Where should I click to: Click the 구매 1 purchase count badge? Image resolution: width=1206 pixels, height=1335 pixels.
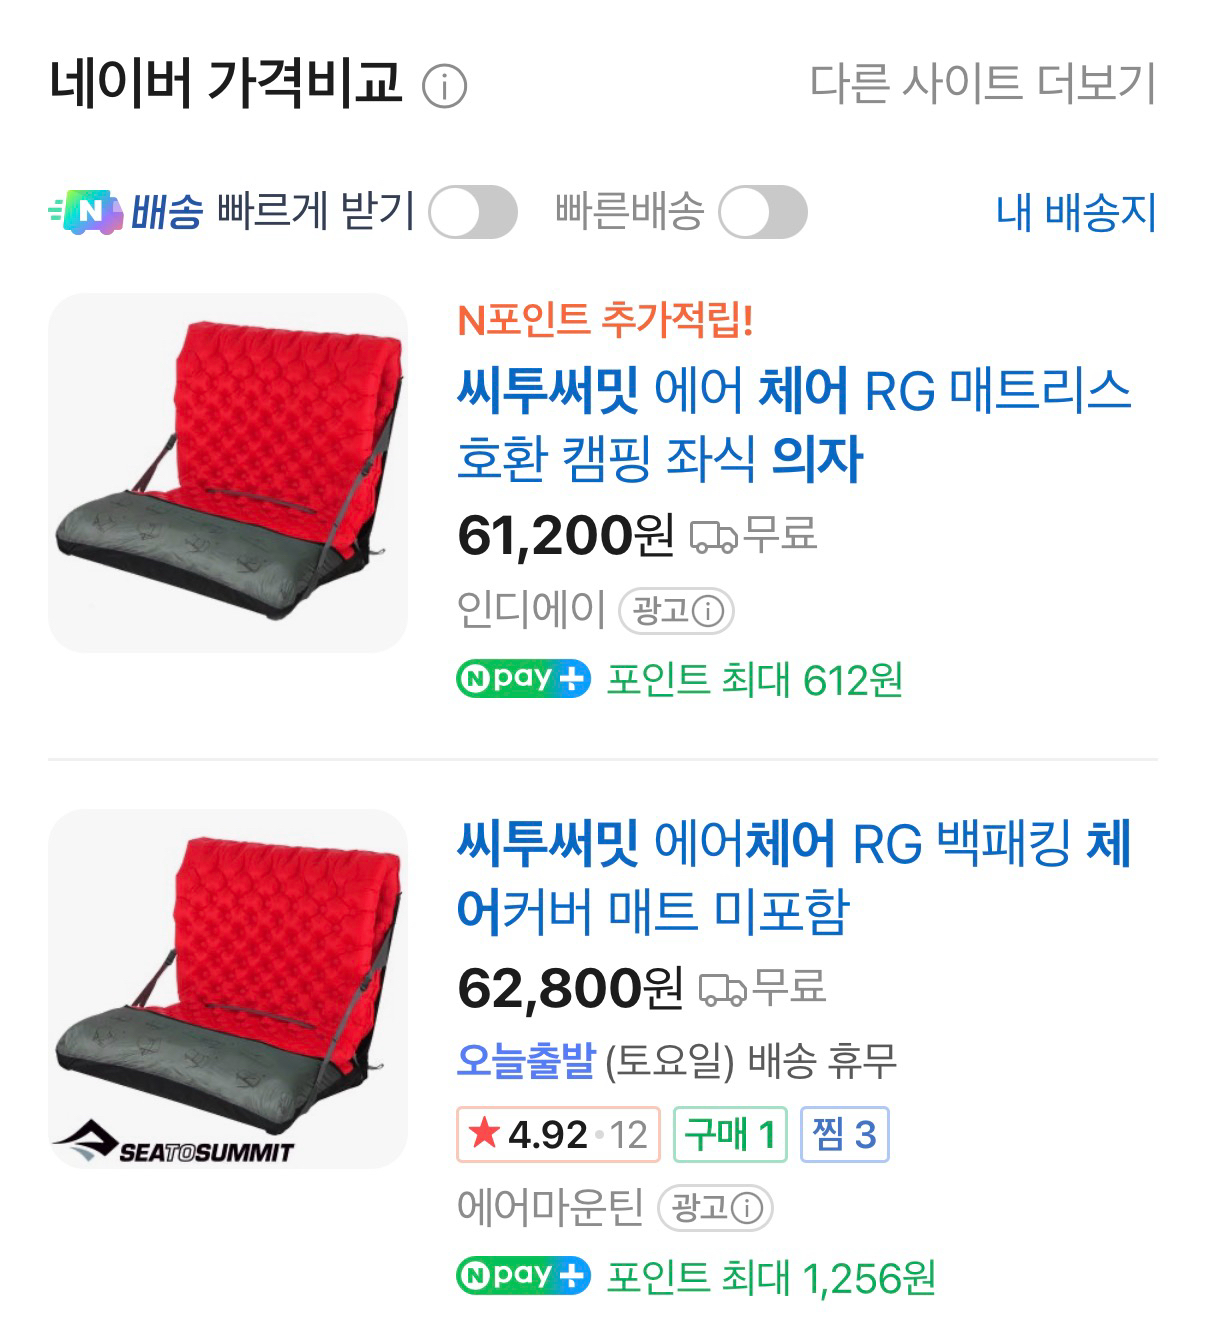tap(730, 1134)
